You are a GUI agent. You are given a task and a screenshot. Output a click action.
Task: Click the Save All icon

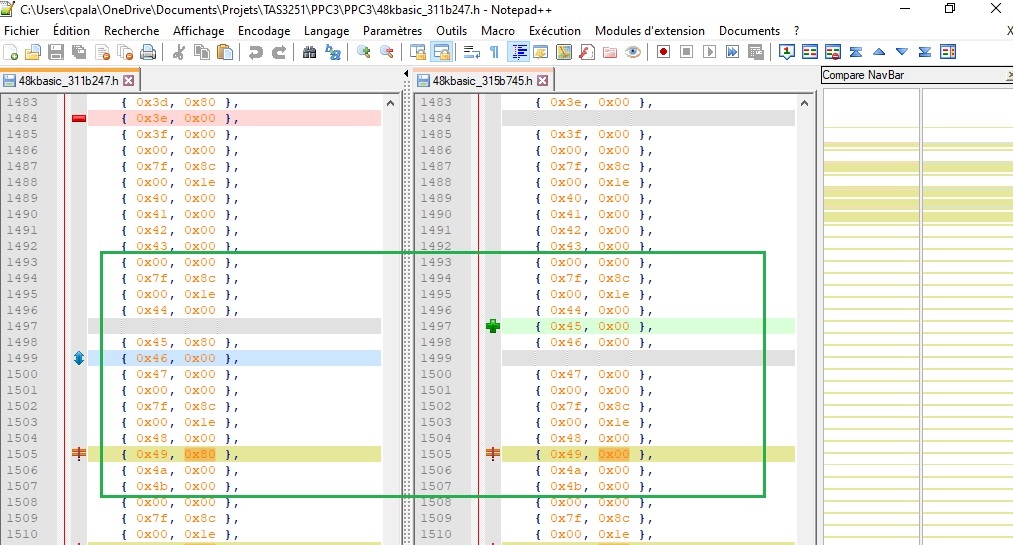pos(79,52)
